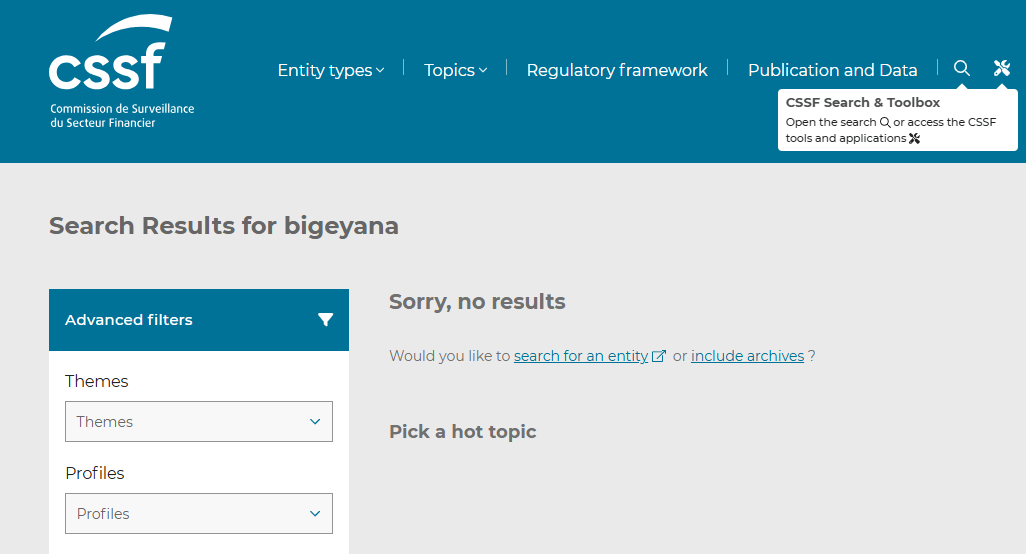1026x554 pixels.
Task: Click the CSSF Search & Toolbox tooltip
Action: (x=897, y=121)
